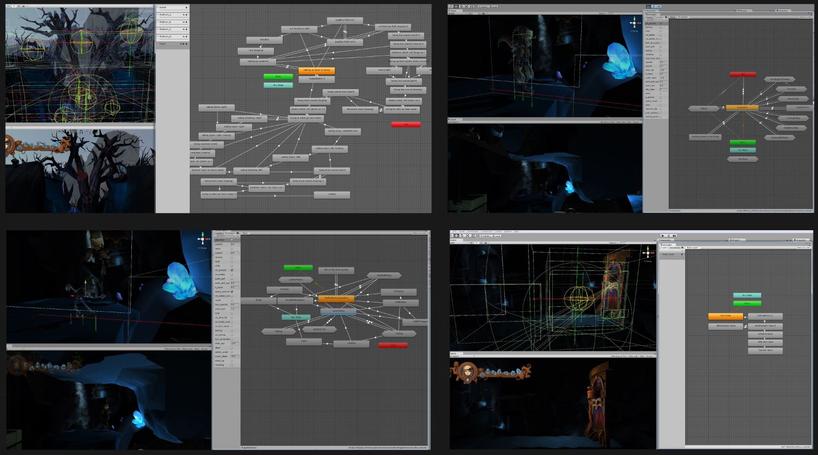Toggle the top parameter checkbox in the bottom-left animator

pos(234,243)
